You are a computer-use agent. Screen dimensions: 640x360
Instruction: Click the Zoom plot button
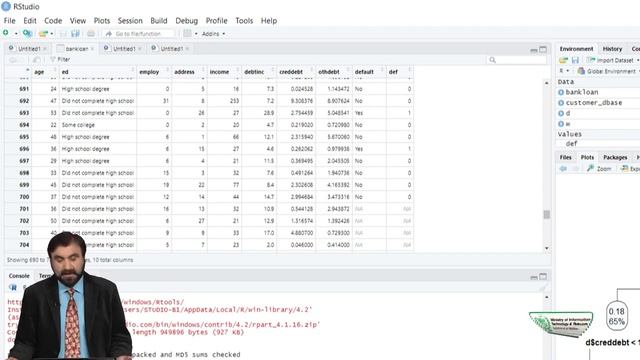pyautogui.click(x=599, y=169)
